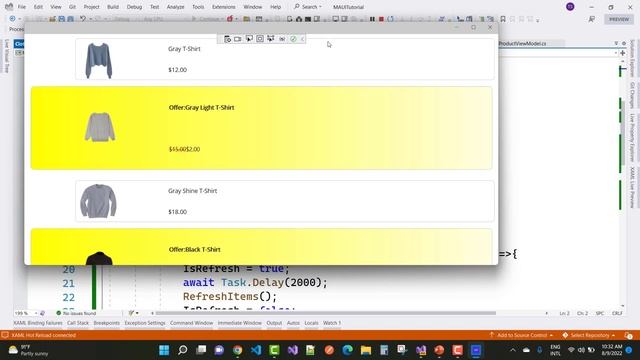Activate Select Element in app toolbar
Screen dimensions: 640x360
pyautogui.click(x=249, y=39)
